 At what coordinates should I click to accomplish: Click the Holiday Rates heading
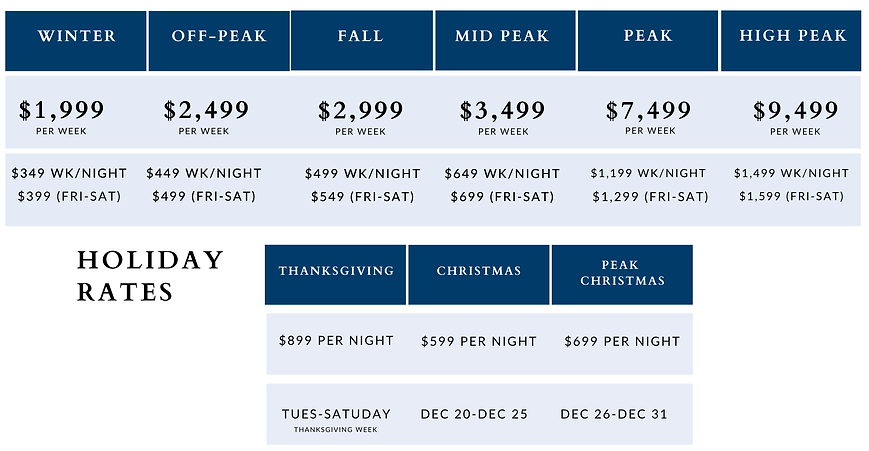(150, 276)
